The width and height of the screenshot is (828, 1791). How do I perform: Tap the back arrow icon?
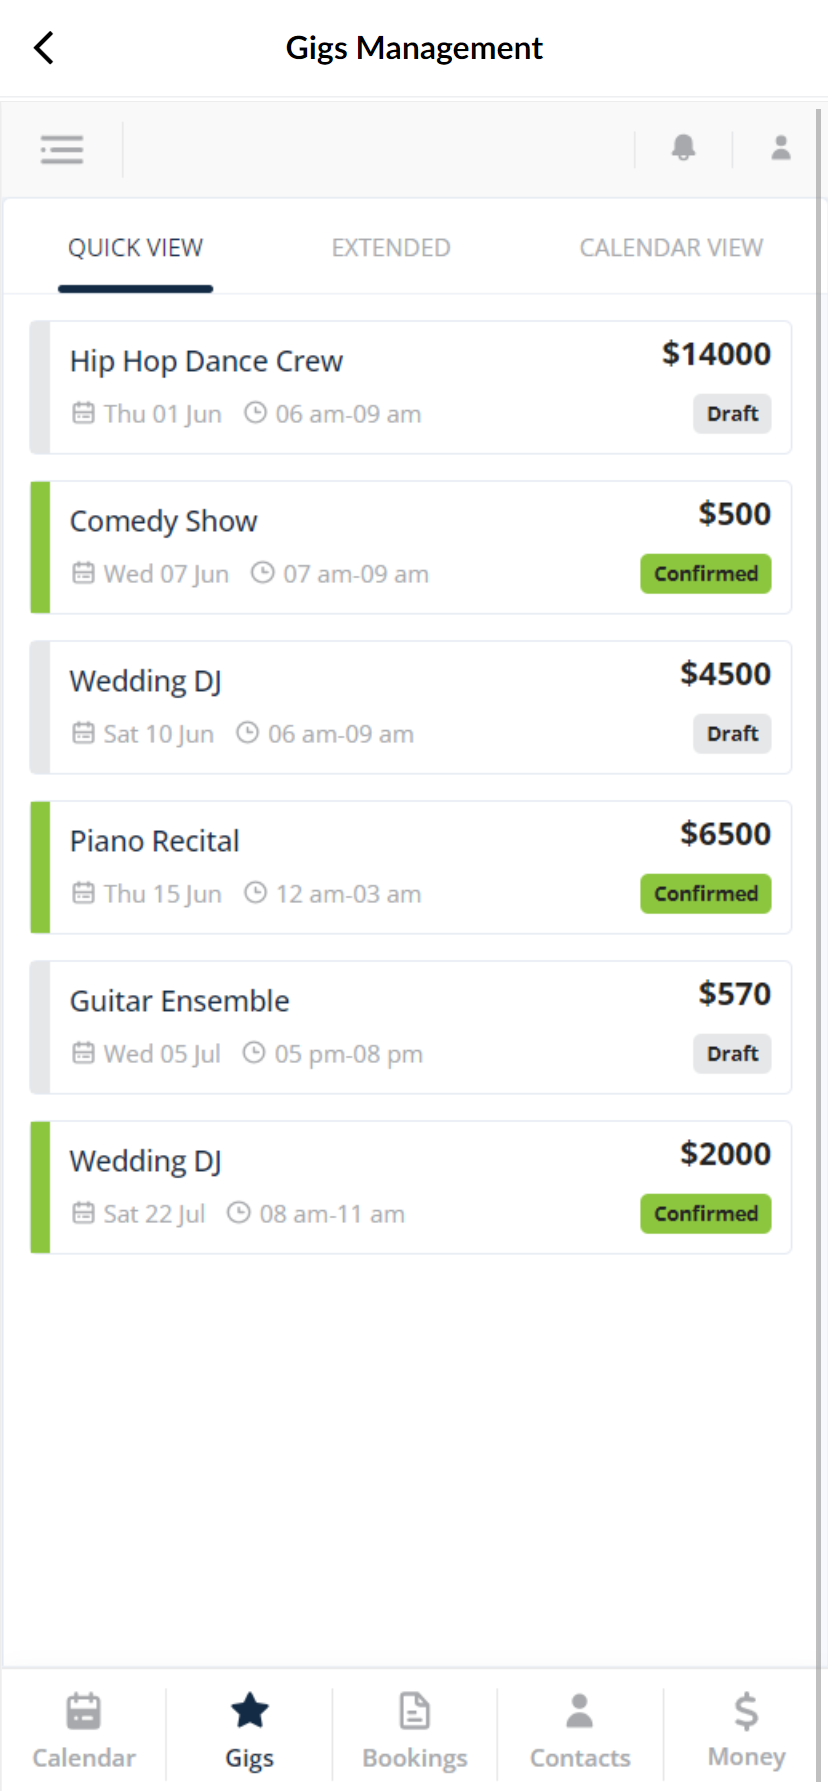coord(44,48)
